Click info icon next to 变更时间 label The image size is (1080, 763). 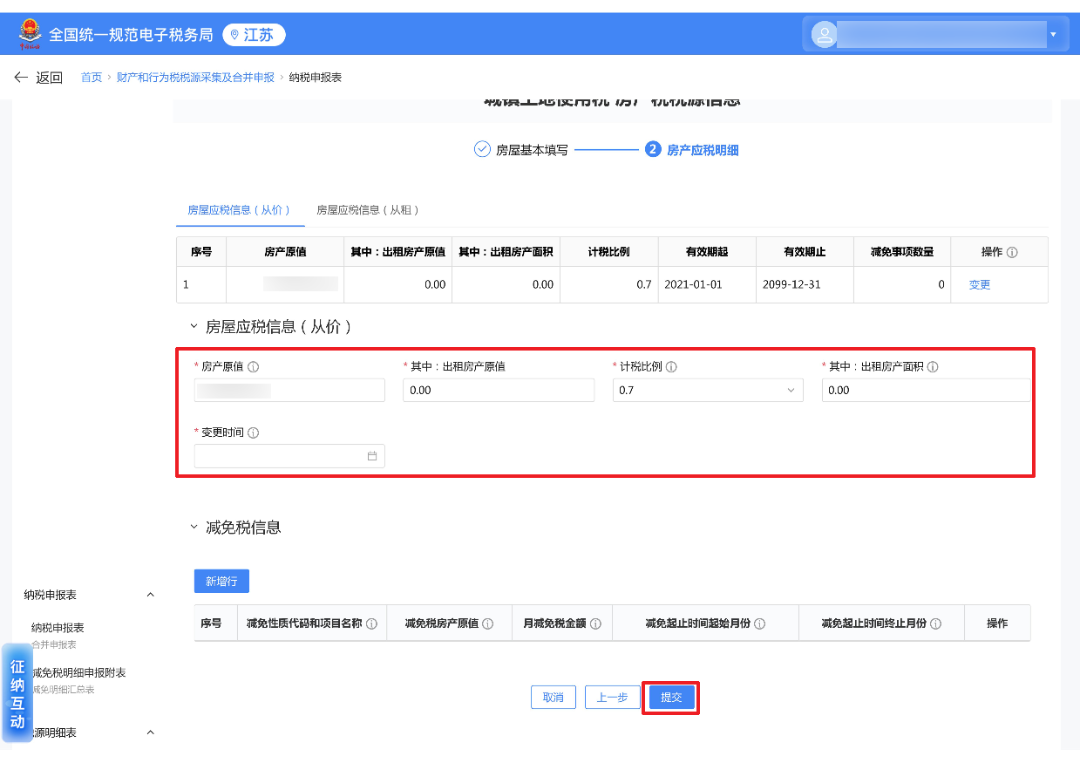(x=253, y=432)
